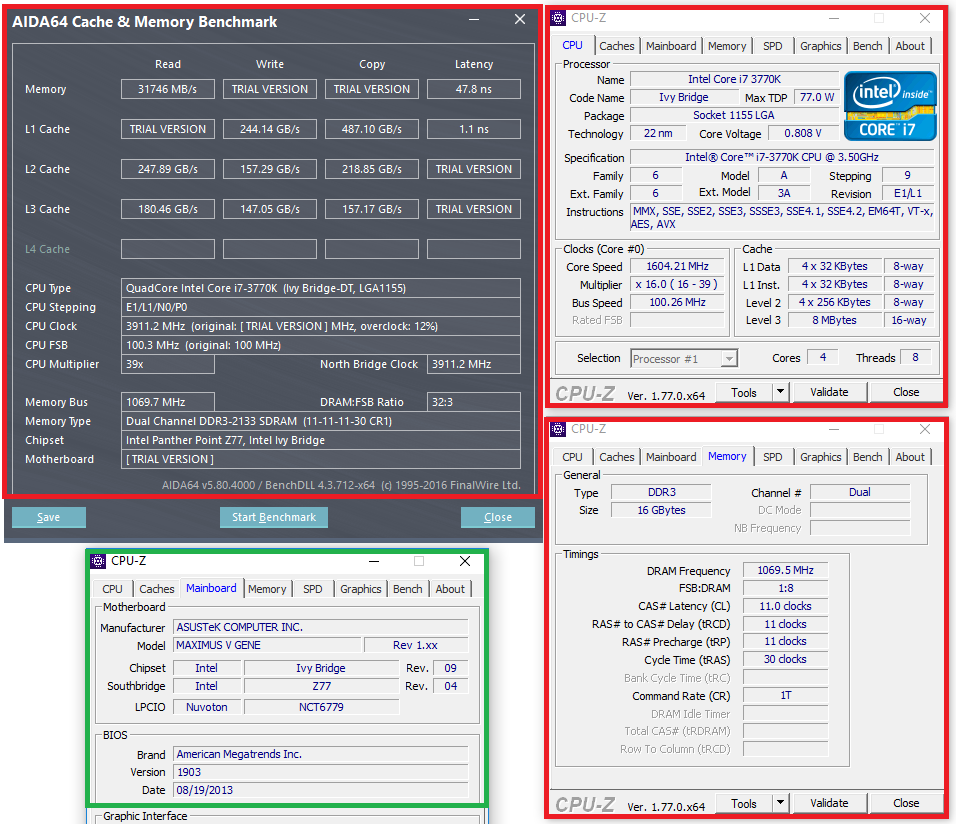Go to About tab in the CPU-Z memory window
Viewport: 956px width, 824px height.
point(910,457)
